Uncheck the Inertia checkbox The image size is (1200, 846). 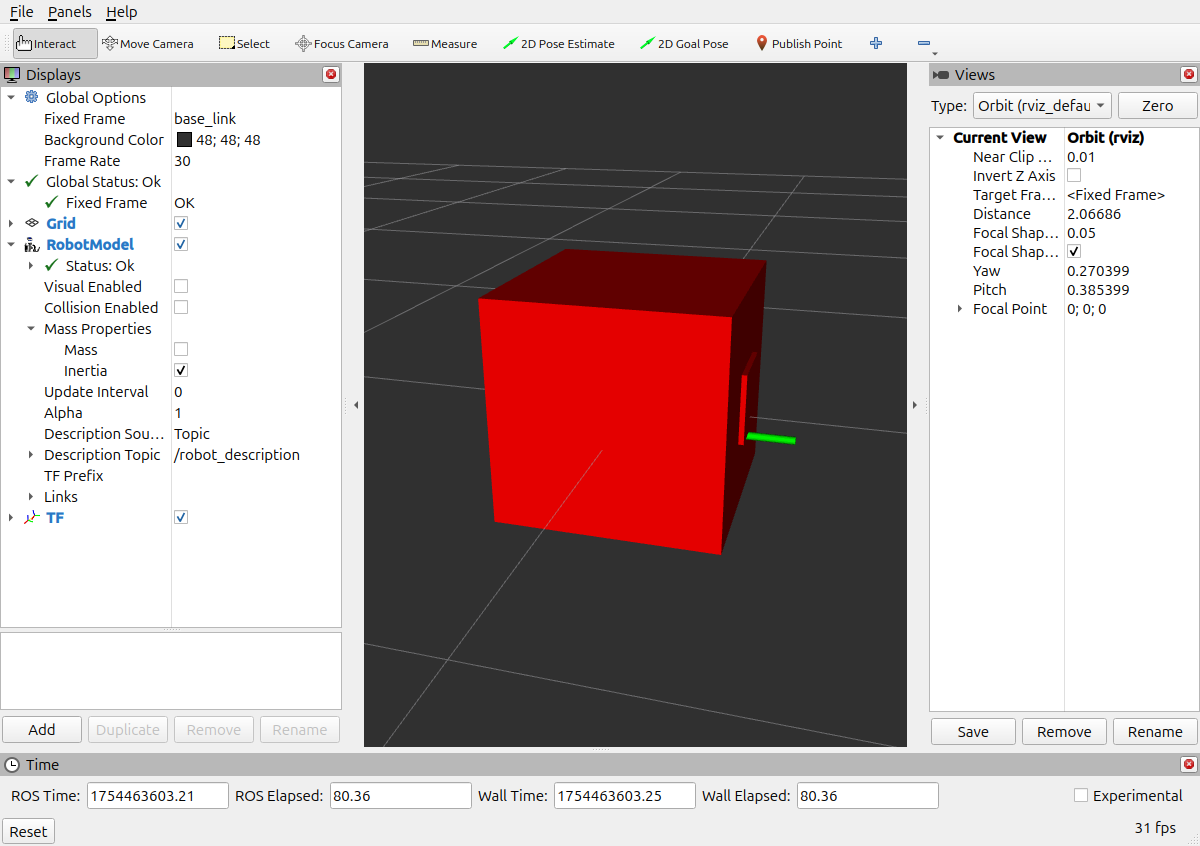(x=181, y=371)
